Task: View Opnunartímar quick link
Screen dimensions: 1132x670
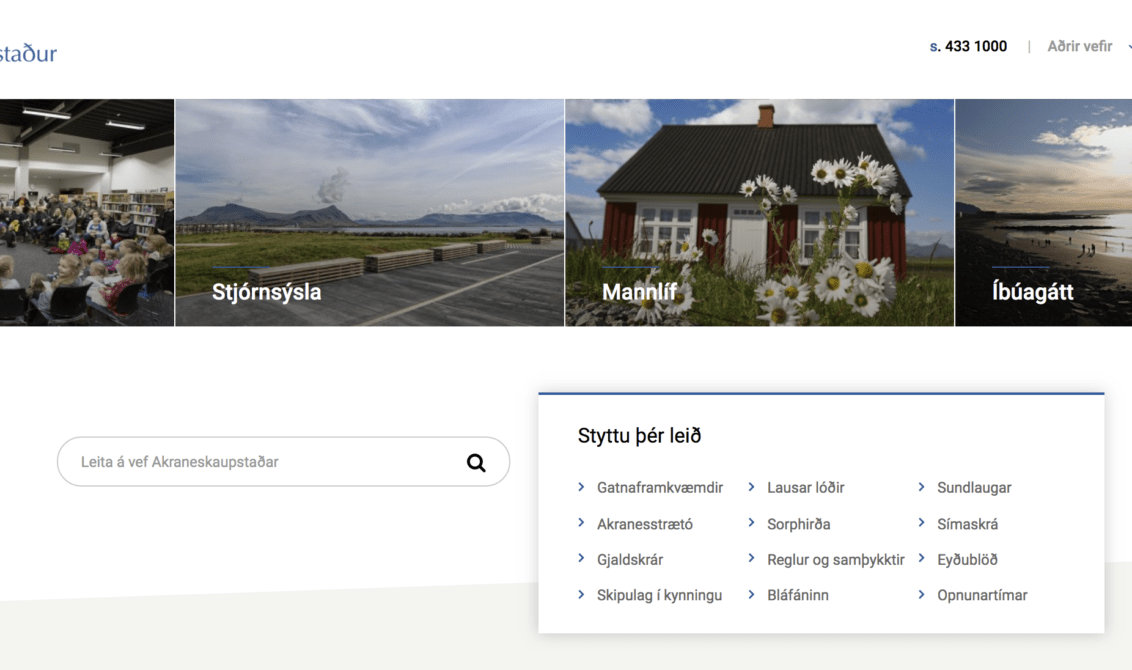Action: point(982,596)
